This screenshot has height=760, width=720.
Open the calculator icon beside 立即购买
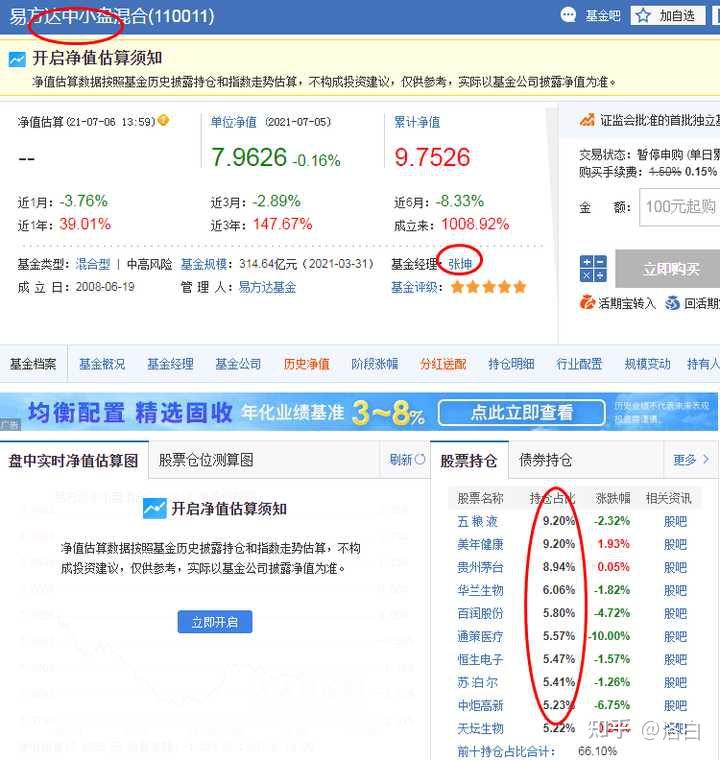[x=593, y=269]
